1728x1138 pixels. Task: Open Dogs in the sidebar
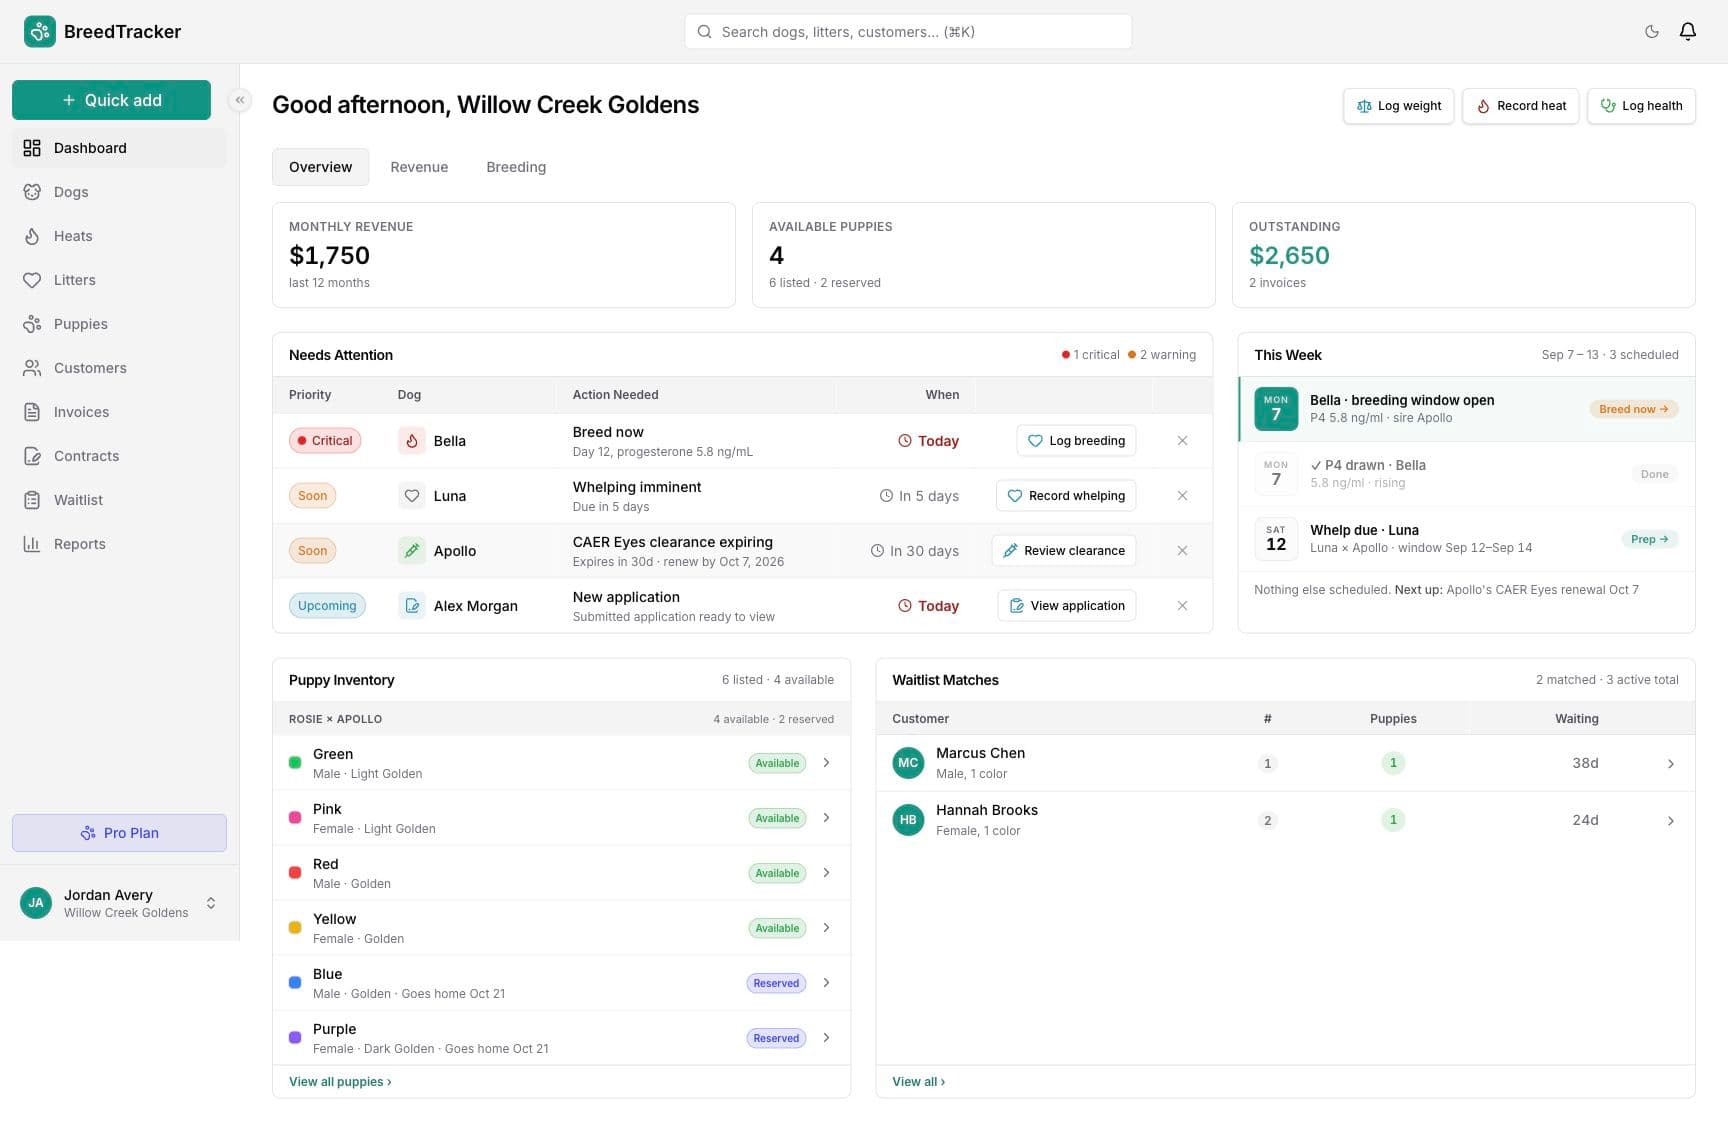(119, 192)
